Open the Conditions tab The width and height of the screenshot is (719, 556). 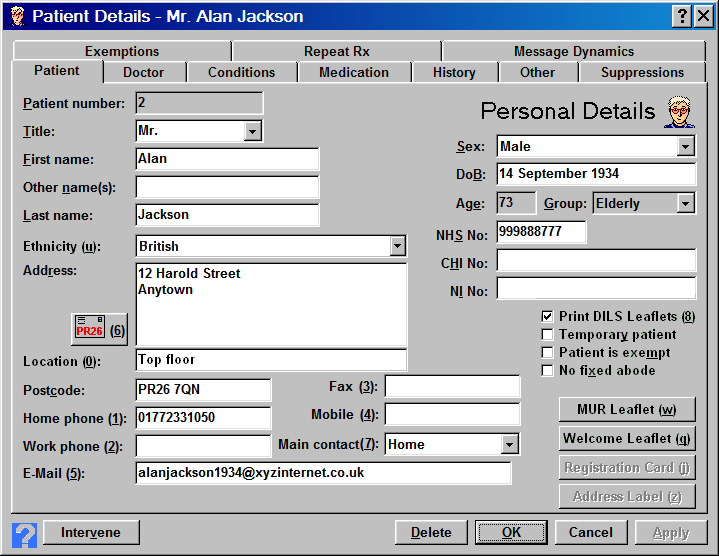coord(241,72)
